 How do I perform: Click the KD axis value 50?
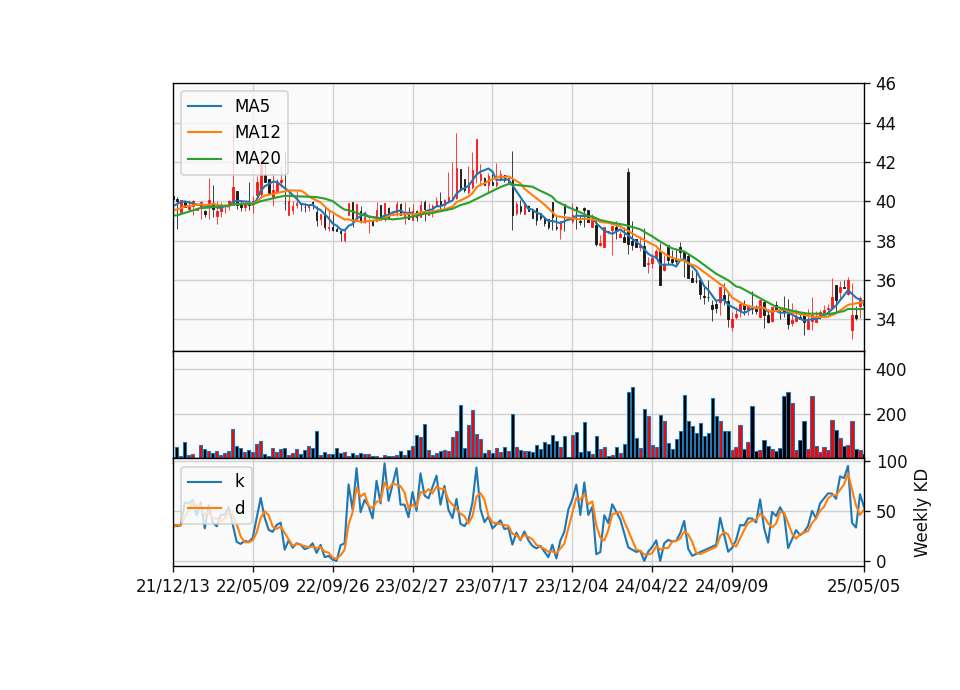point(885,512)
